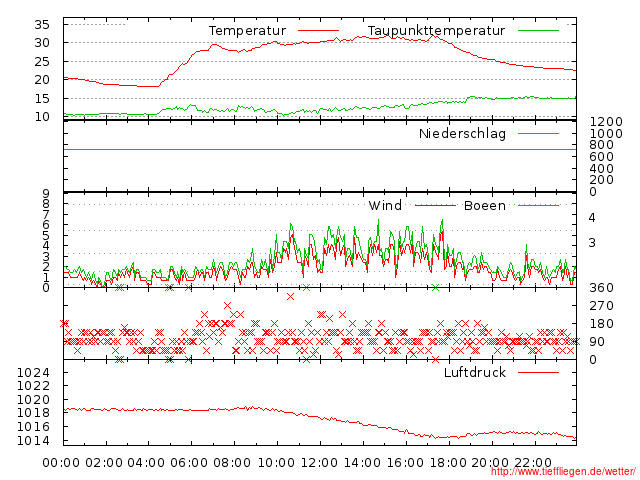
Task: Click the 270 wind direction axis value
Action: tap(602, 306)
